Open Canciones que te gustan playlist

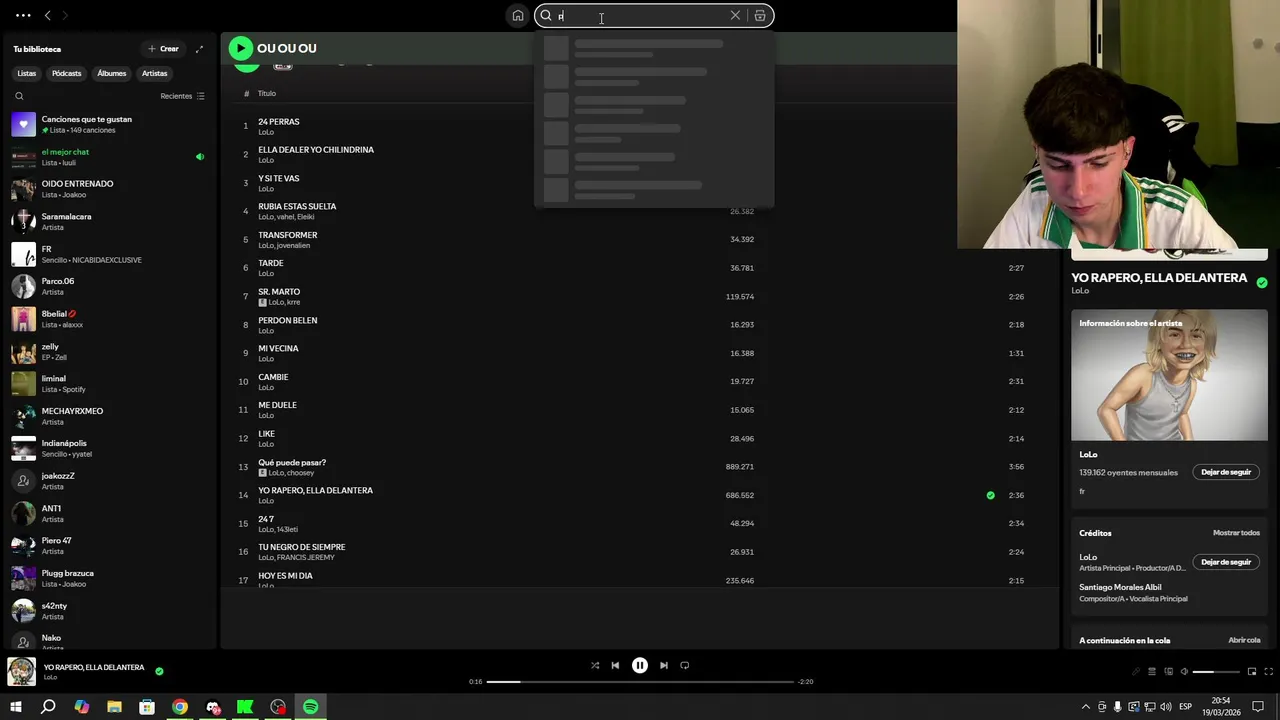pos(108,125)
